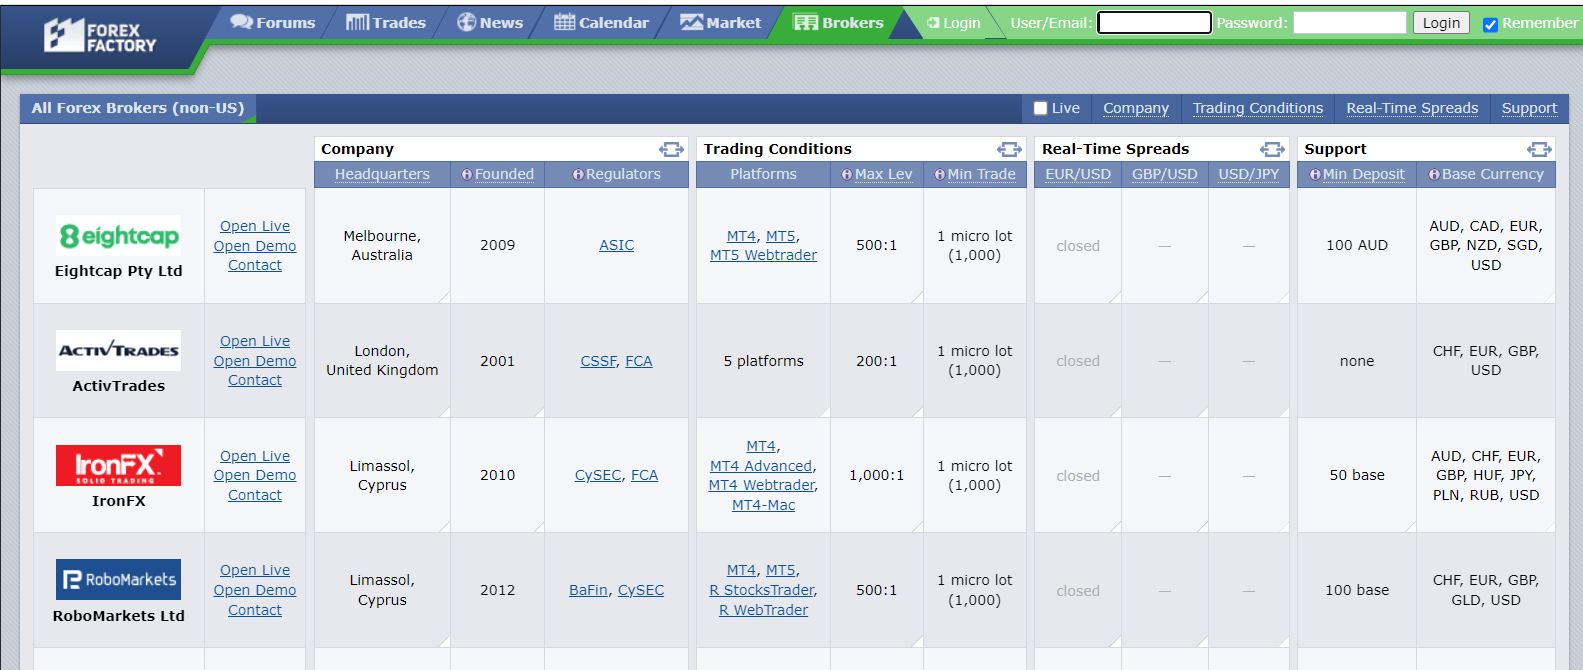Expand the Company section using its resize icon
The height and width of the screenshot is (670, 1583).
pyautogui.click(x=671, y=149)
